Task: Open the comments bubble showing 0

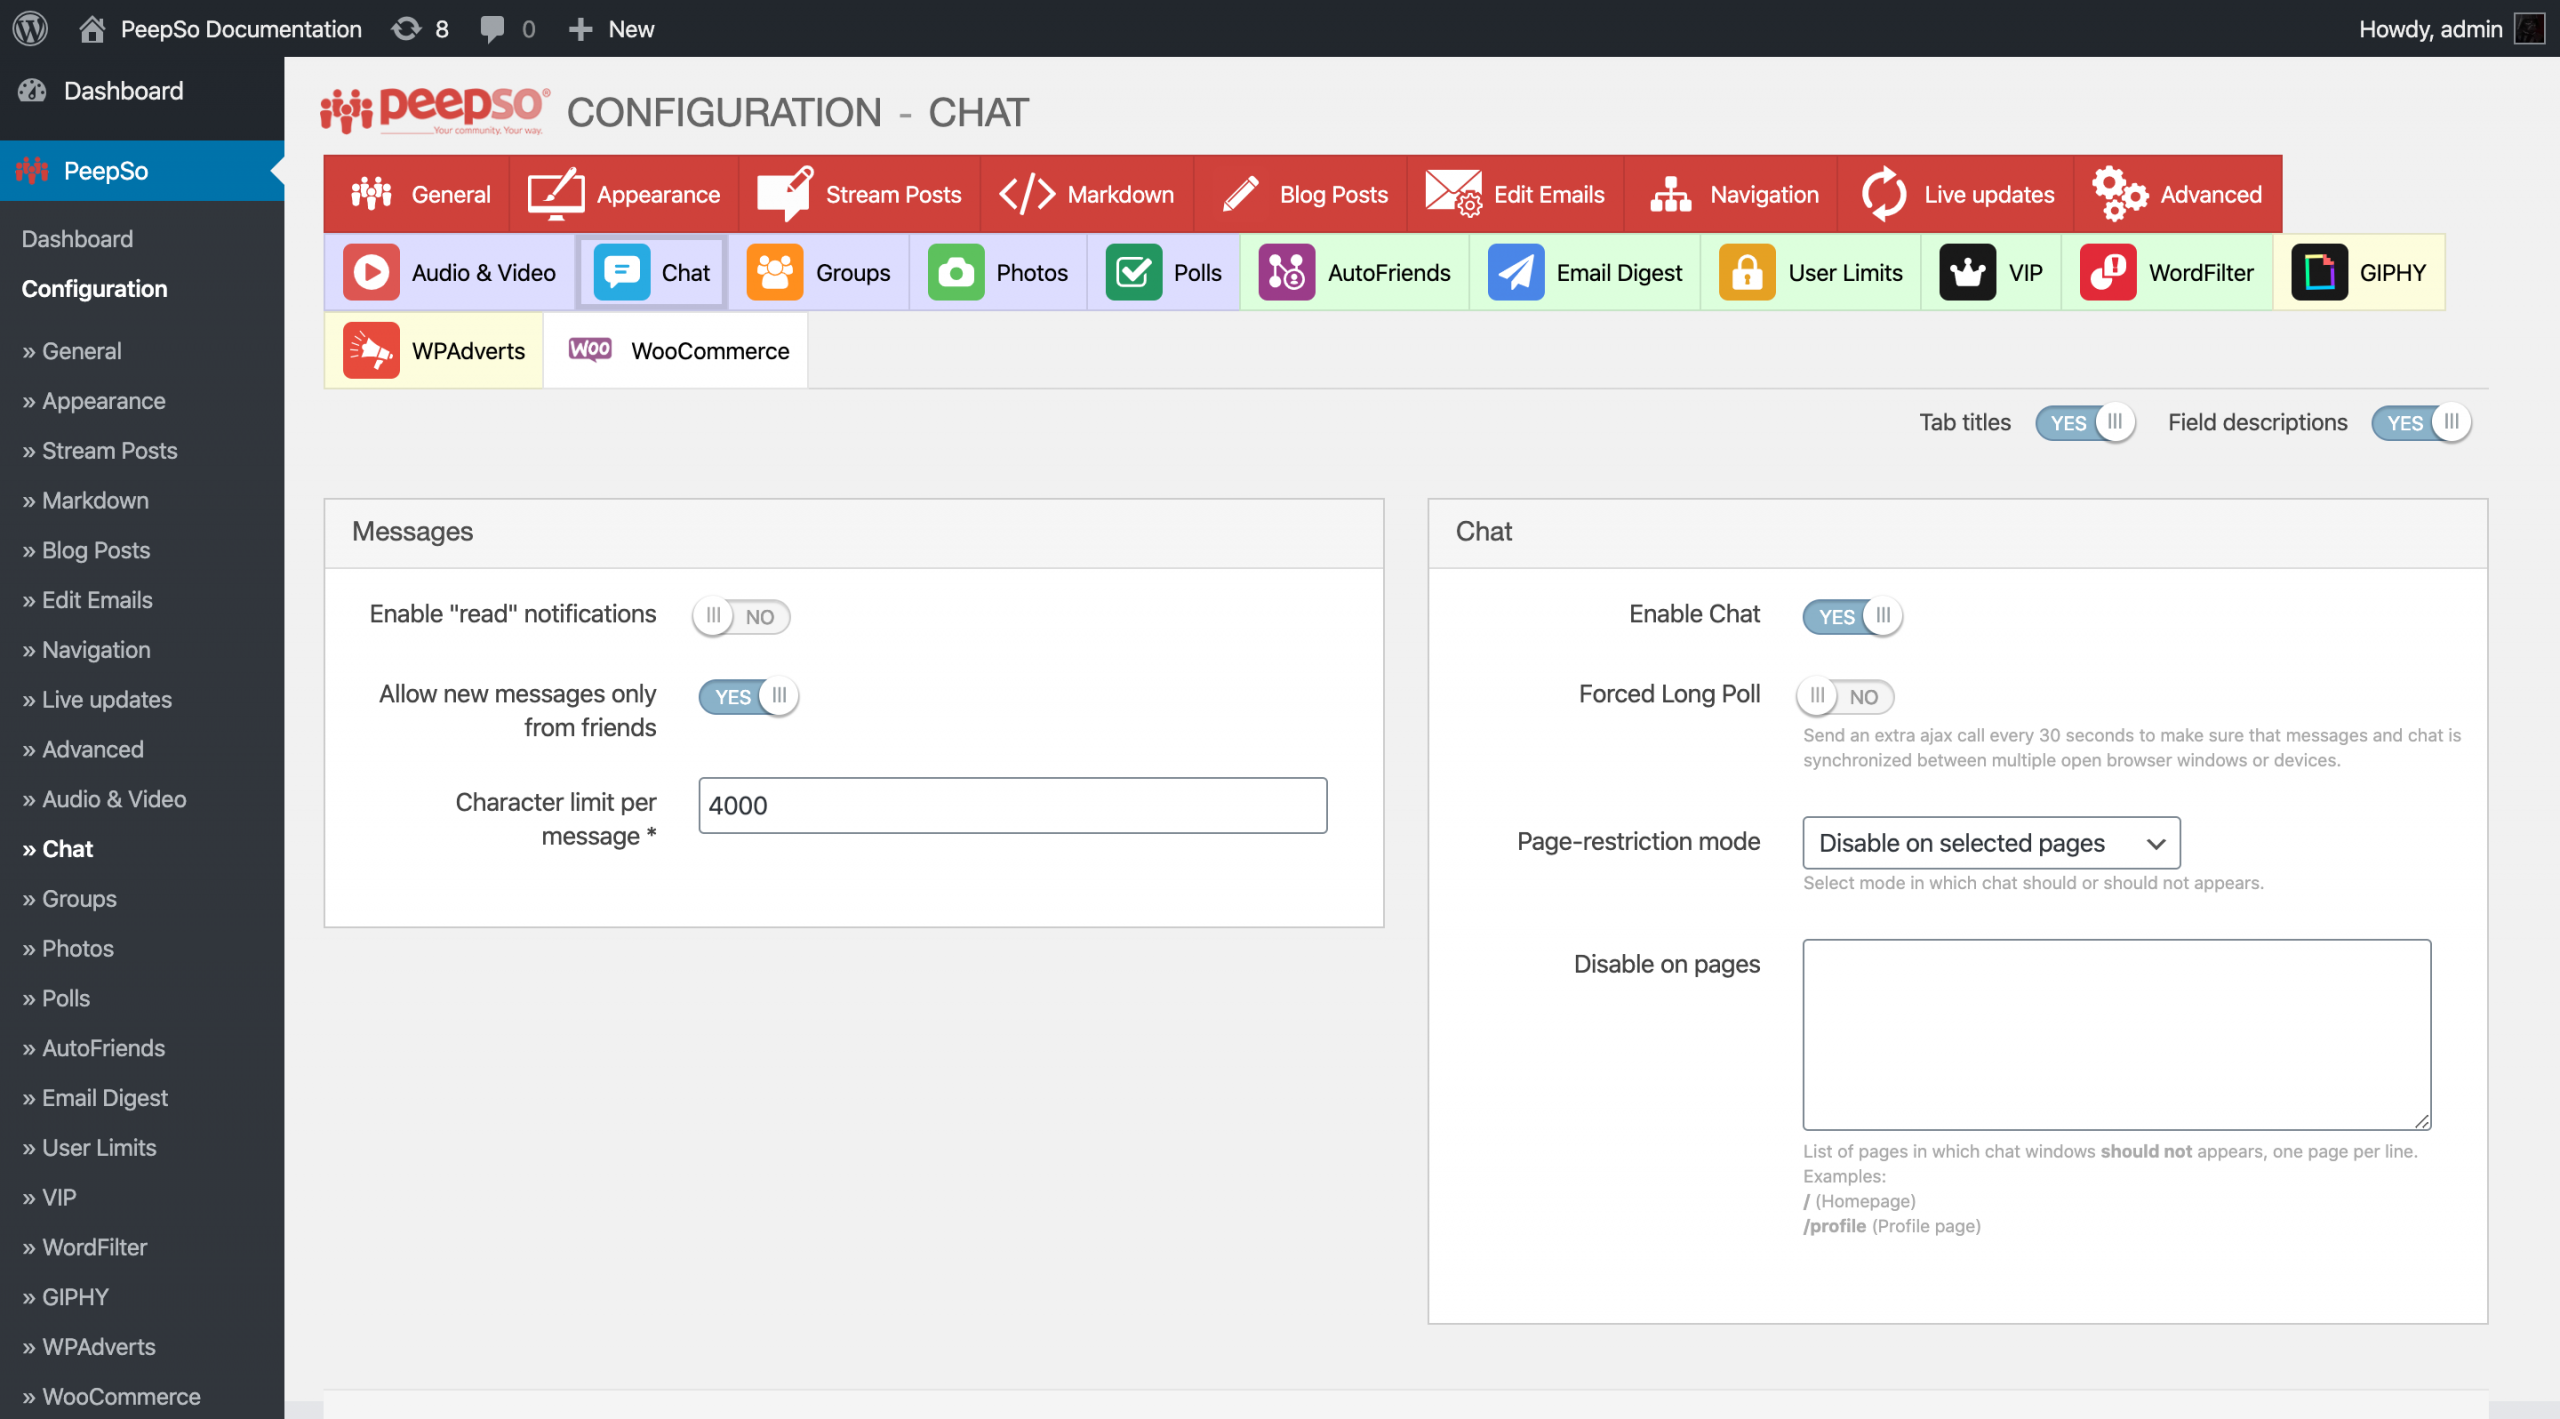Action: pos(508,29)
